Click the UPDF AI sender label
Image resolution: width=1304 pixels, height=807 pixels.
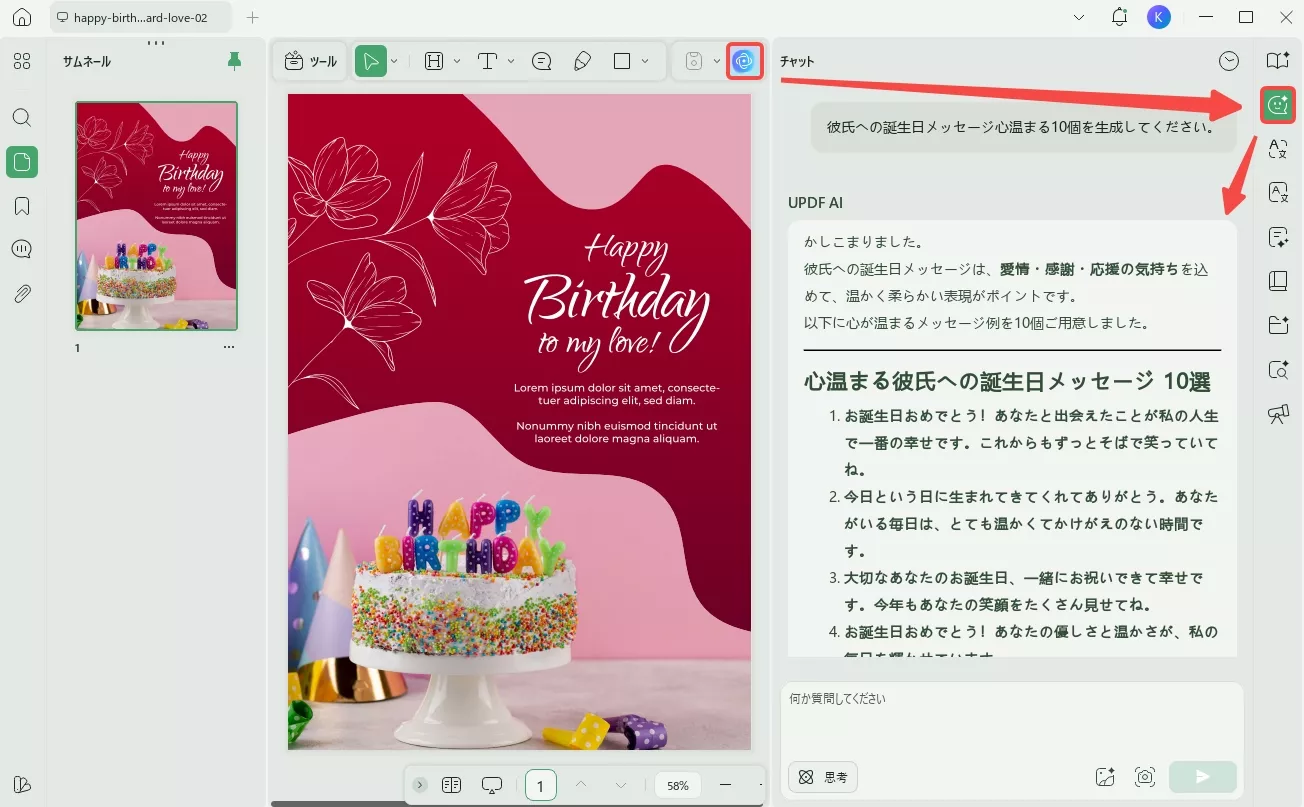[815, 203]
